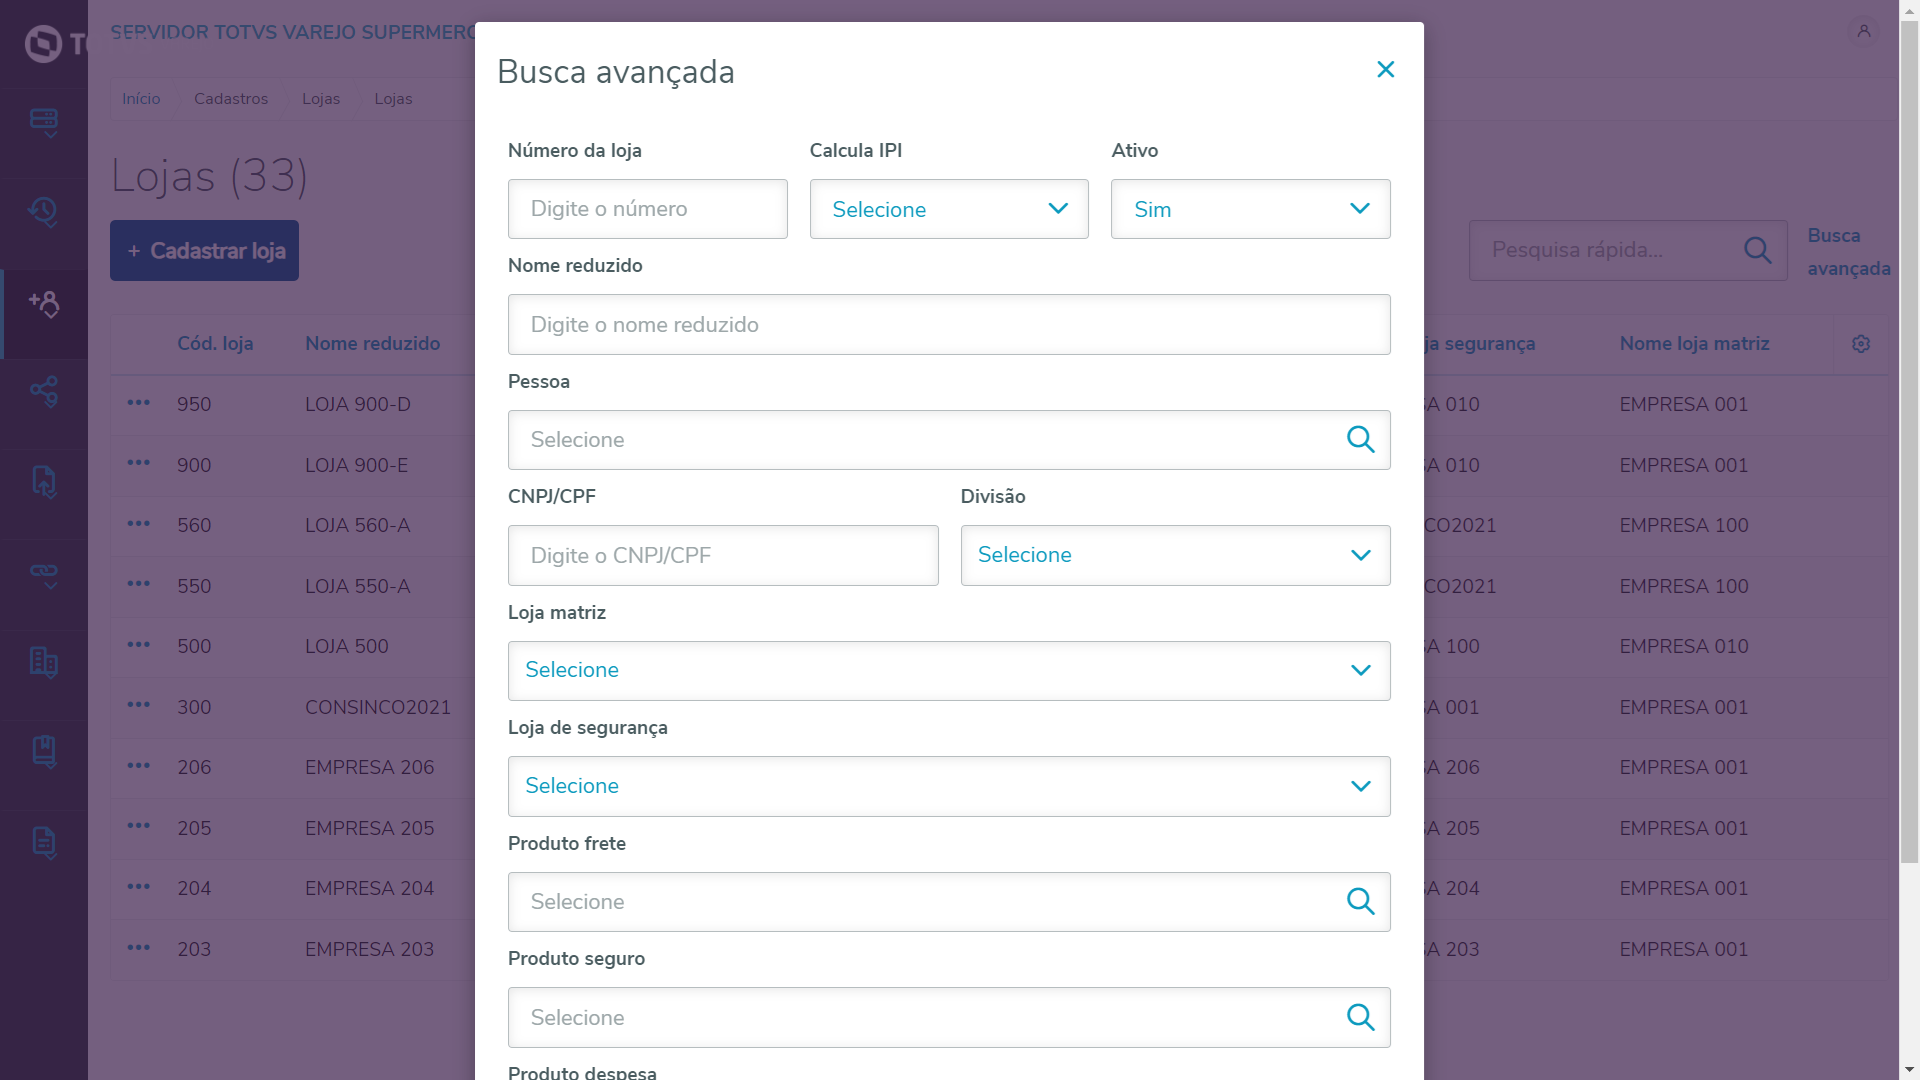Click the Nome reduzido input field
Screen dimensions: 1920x1080
pos(948,325)
